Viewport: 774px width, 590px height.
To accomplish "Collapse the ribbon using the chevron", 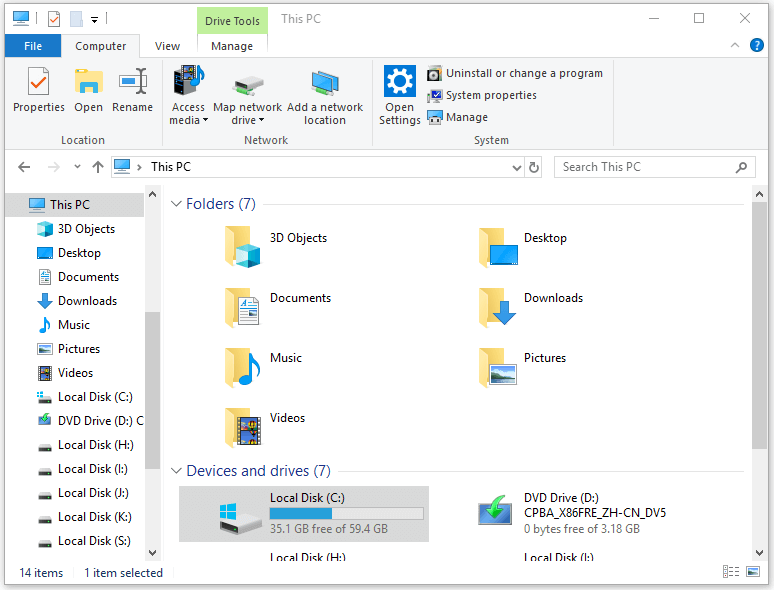I will (735, 45).
